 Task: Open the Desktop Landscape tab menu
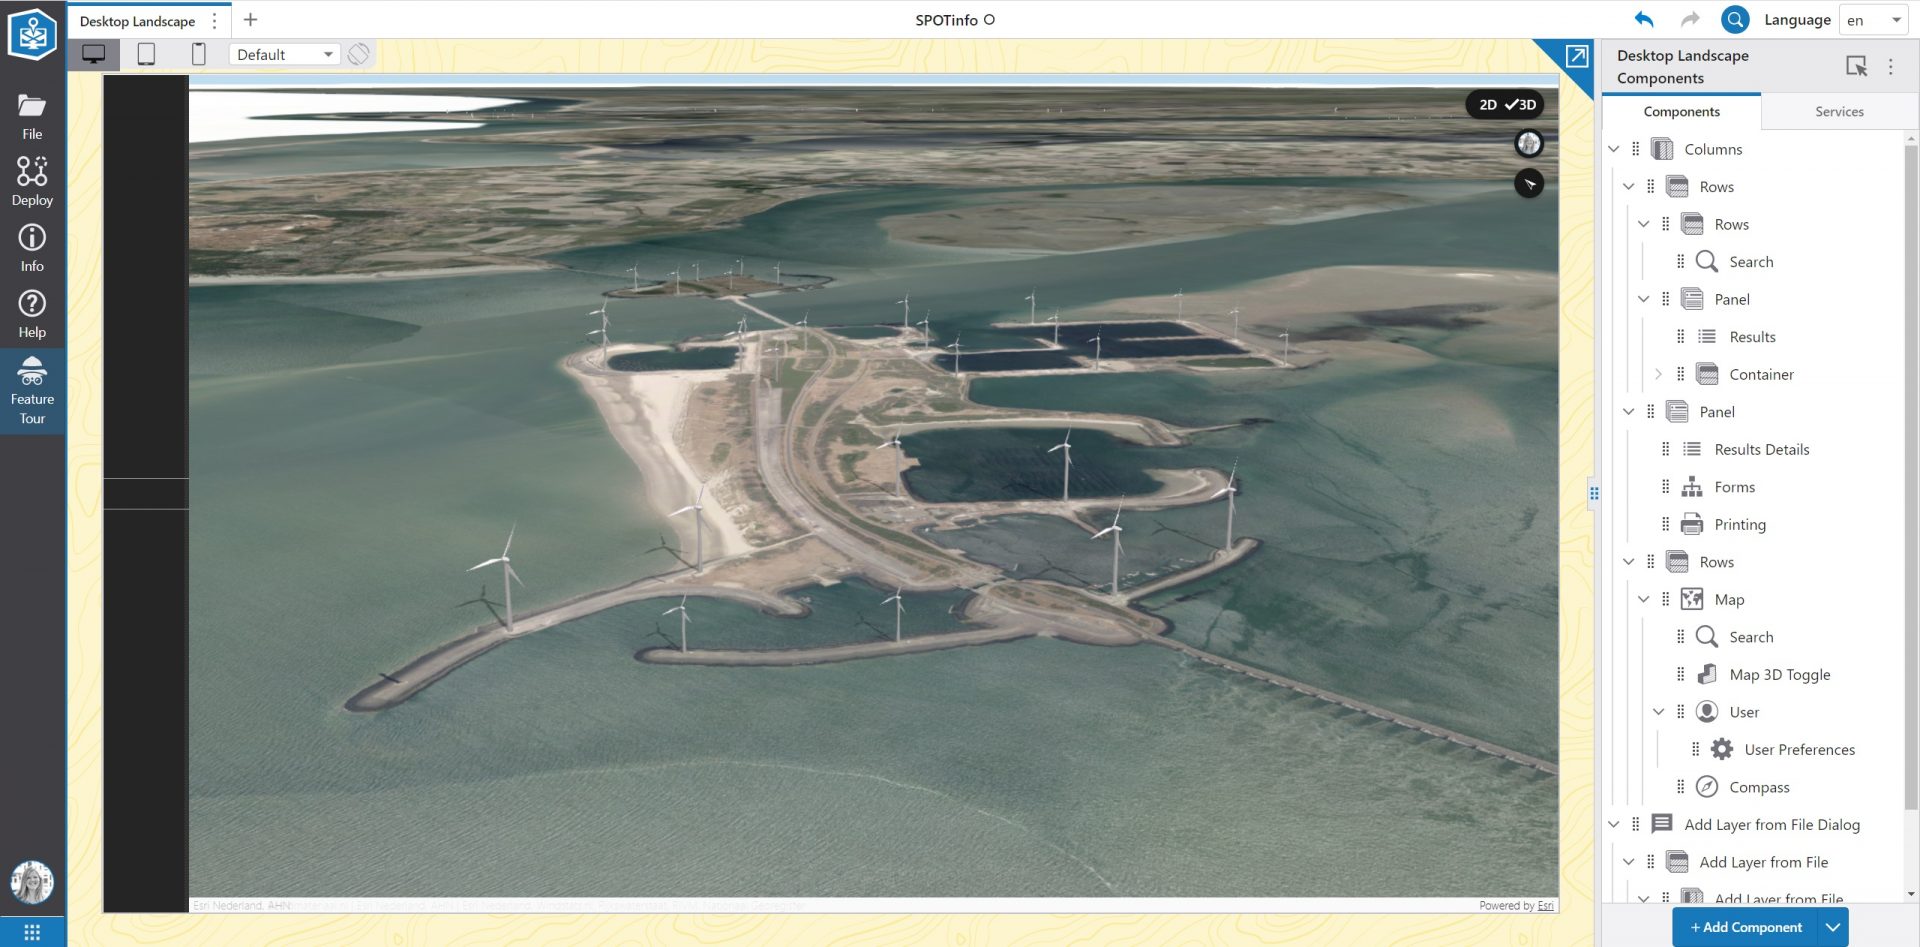[215, 19]
